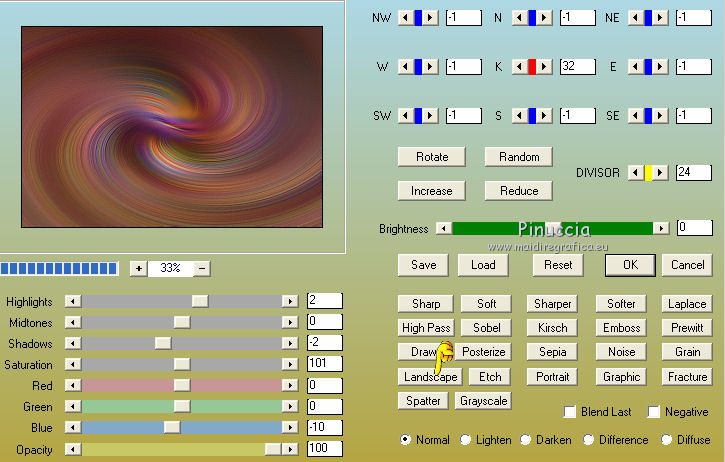Select the Diffuse blend mode radio
Image resolution: width=725 pixels, height=462 pixels.
666,439
